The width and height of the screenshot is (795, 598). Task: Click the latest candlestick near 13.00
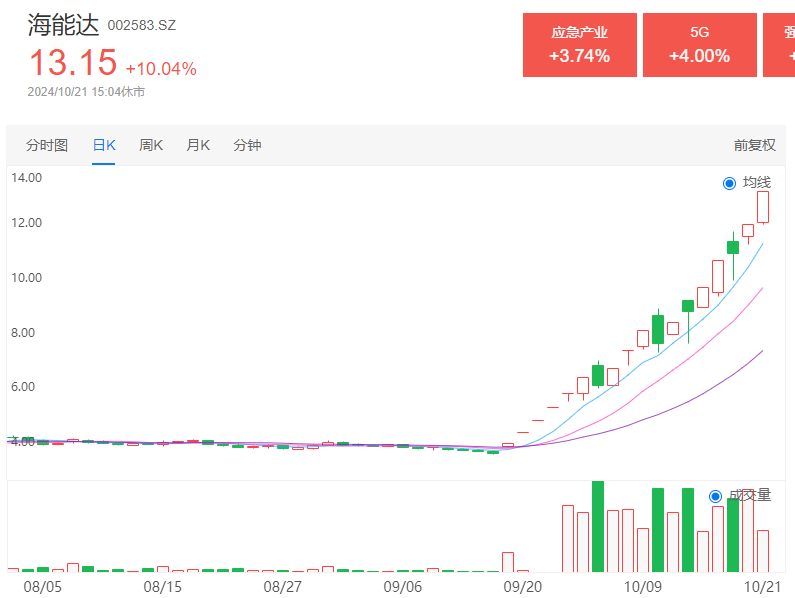click(x=763, y=207)
